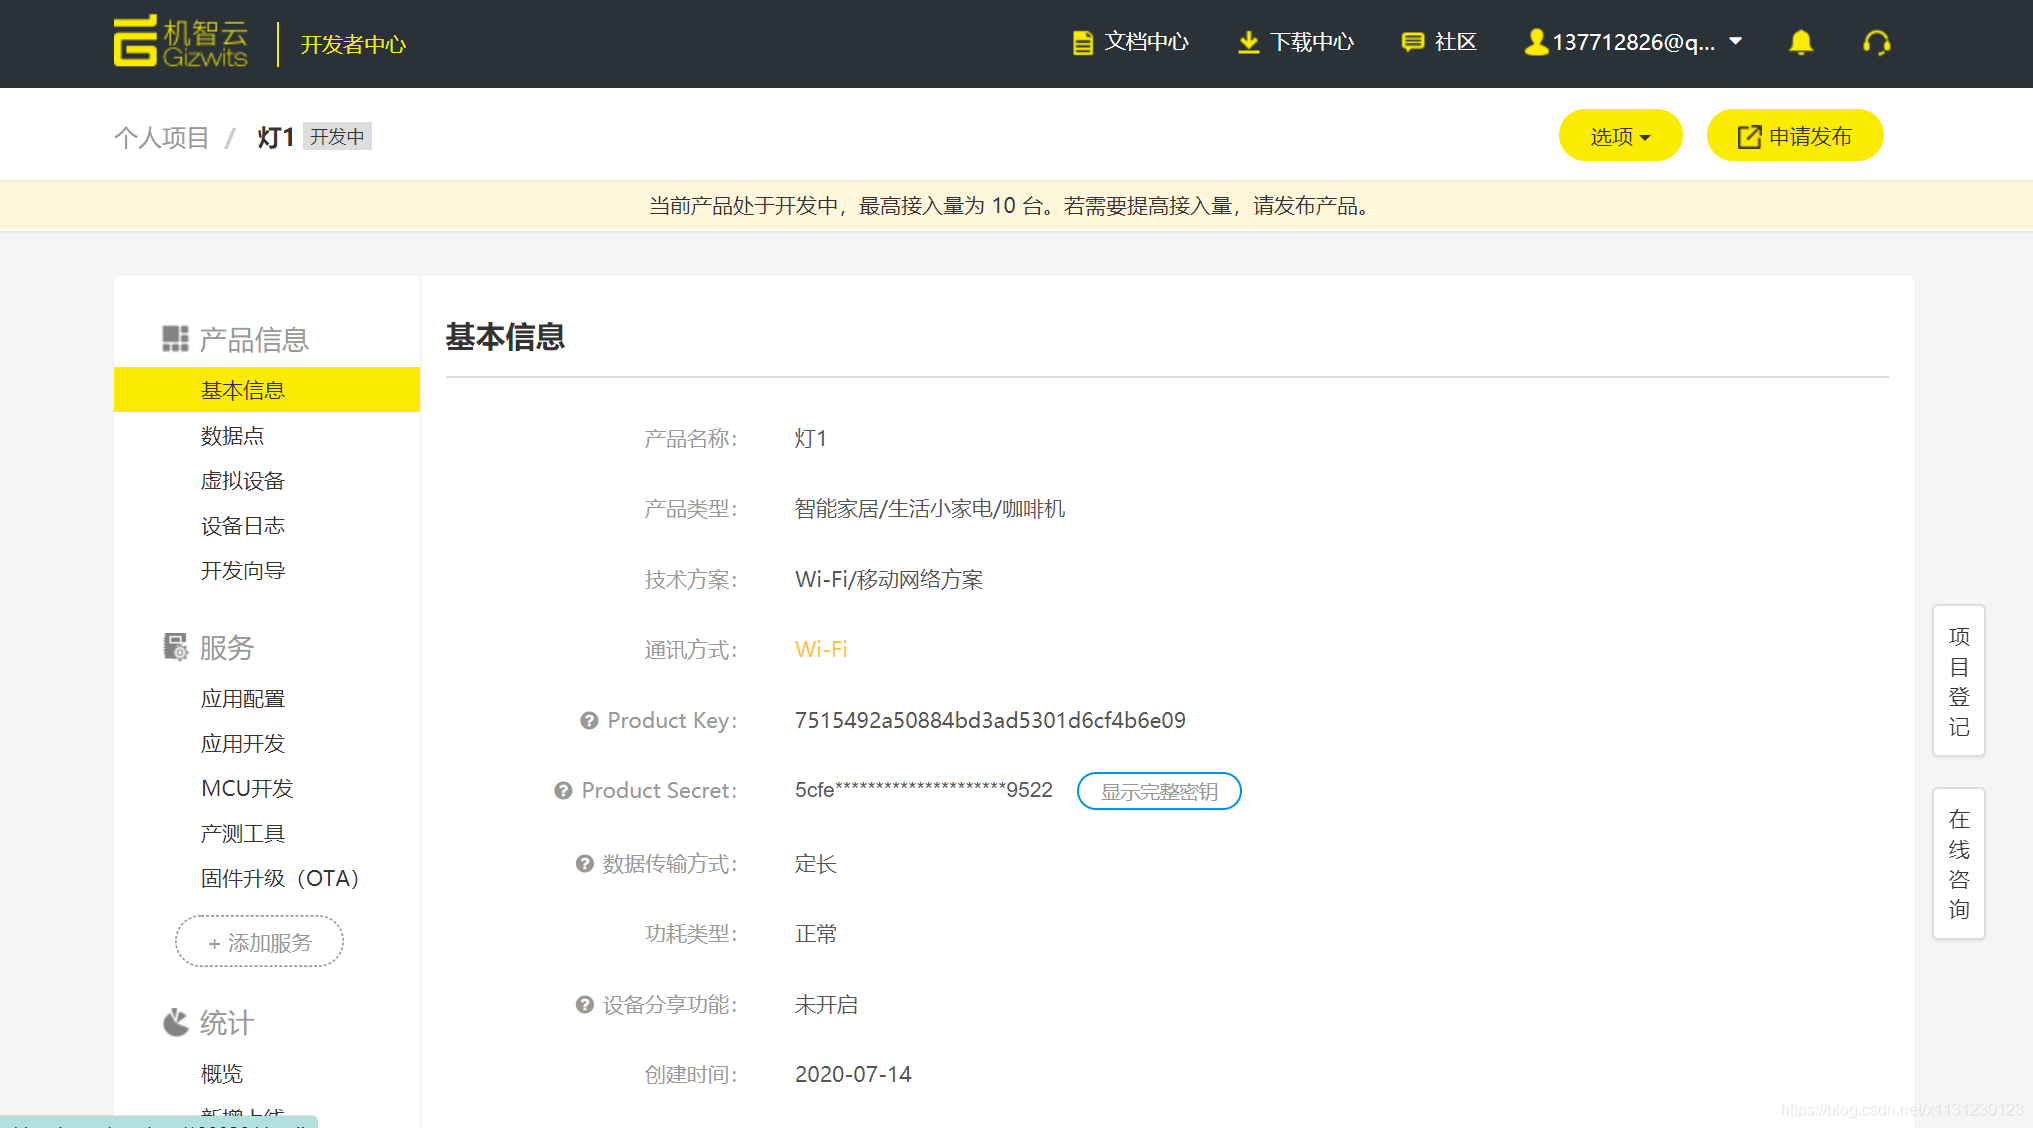
Task: Open notifications bell icon
Action: (1801, 42)
